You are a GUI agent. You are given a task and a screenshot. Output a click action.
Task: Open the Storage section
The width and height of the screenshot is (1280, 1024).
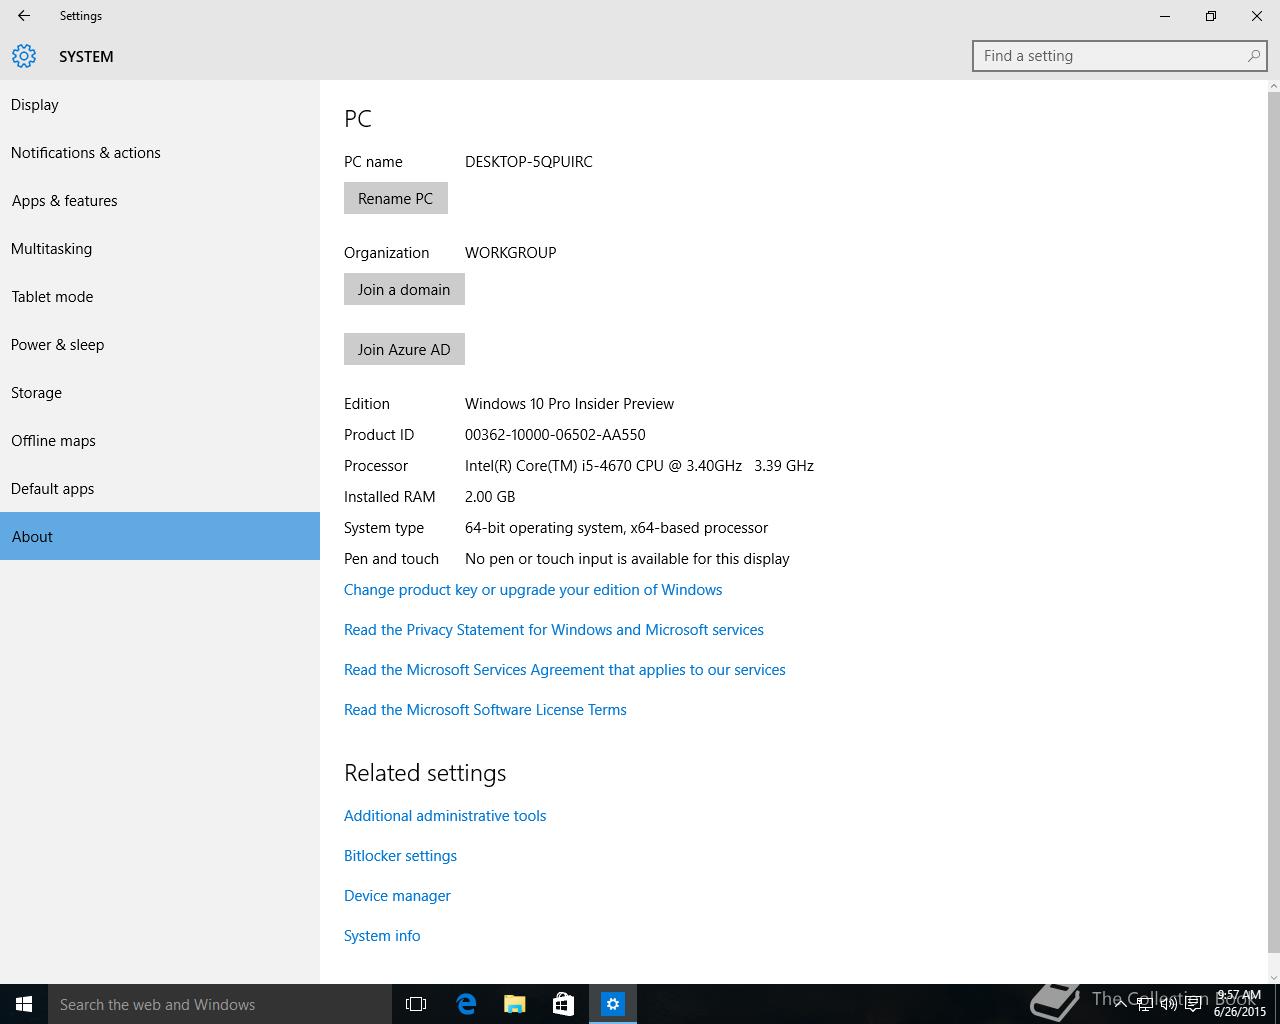[160, 393]
